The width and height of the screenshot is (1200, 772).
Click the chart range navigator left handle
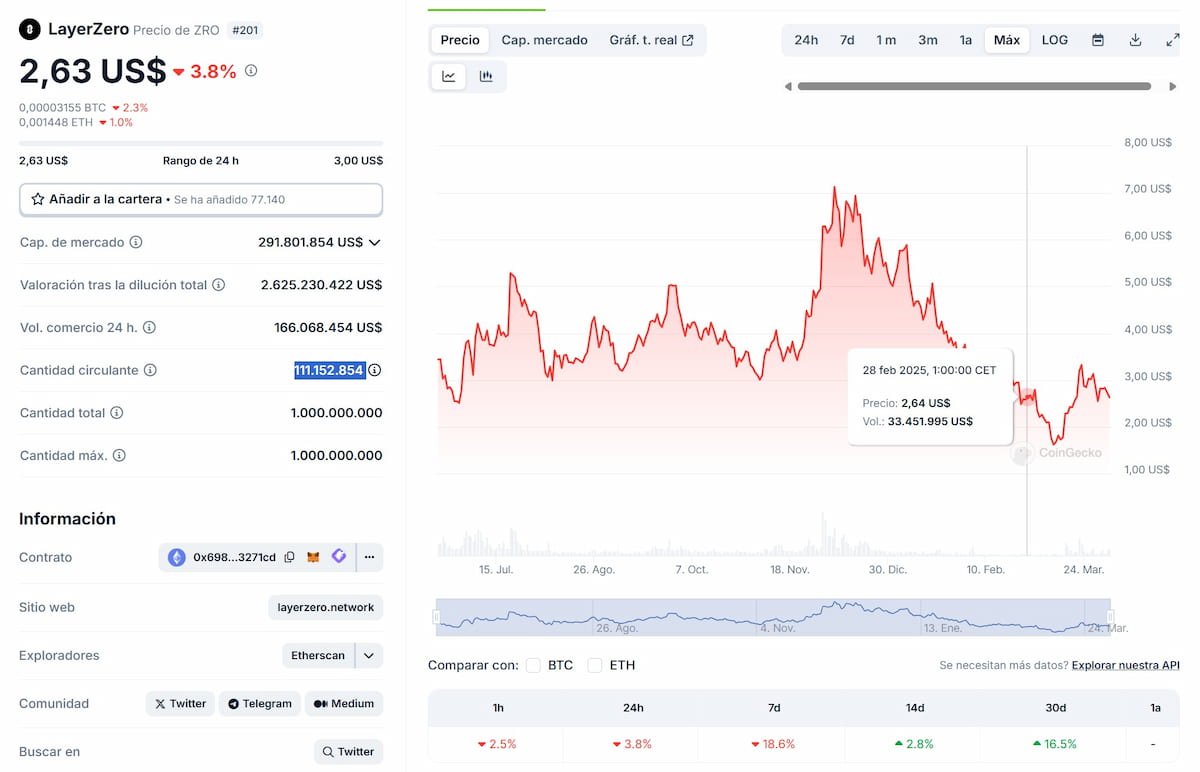coord(436,617)
